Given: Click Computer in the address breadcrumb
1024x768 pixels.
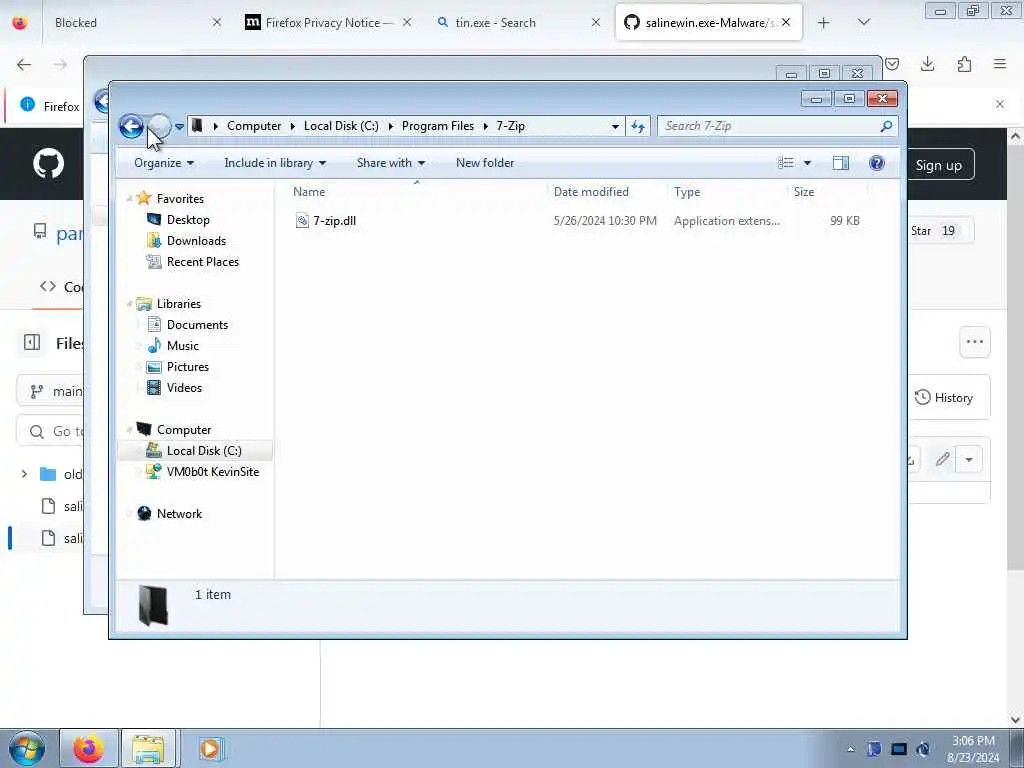Looking at the screenshot, I should click(x=254, y=126).
